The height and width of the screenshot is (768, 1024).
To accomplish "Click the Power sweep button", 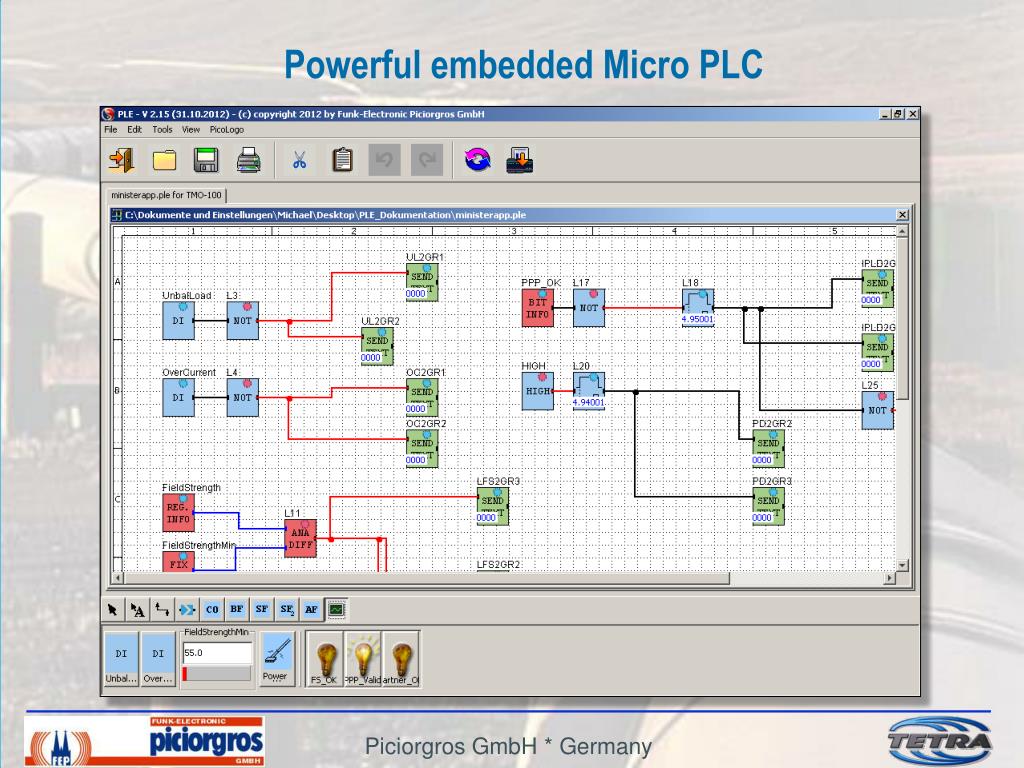I will click(x=277, y=658).
